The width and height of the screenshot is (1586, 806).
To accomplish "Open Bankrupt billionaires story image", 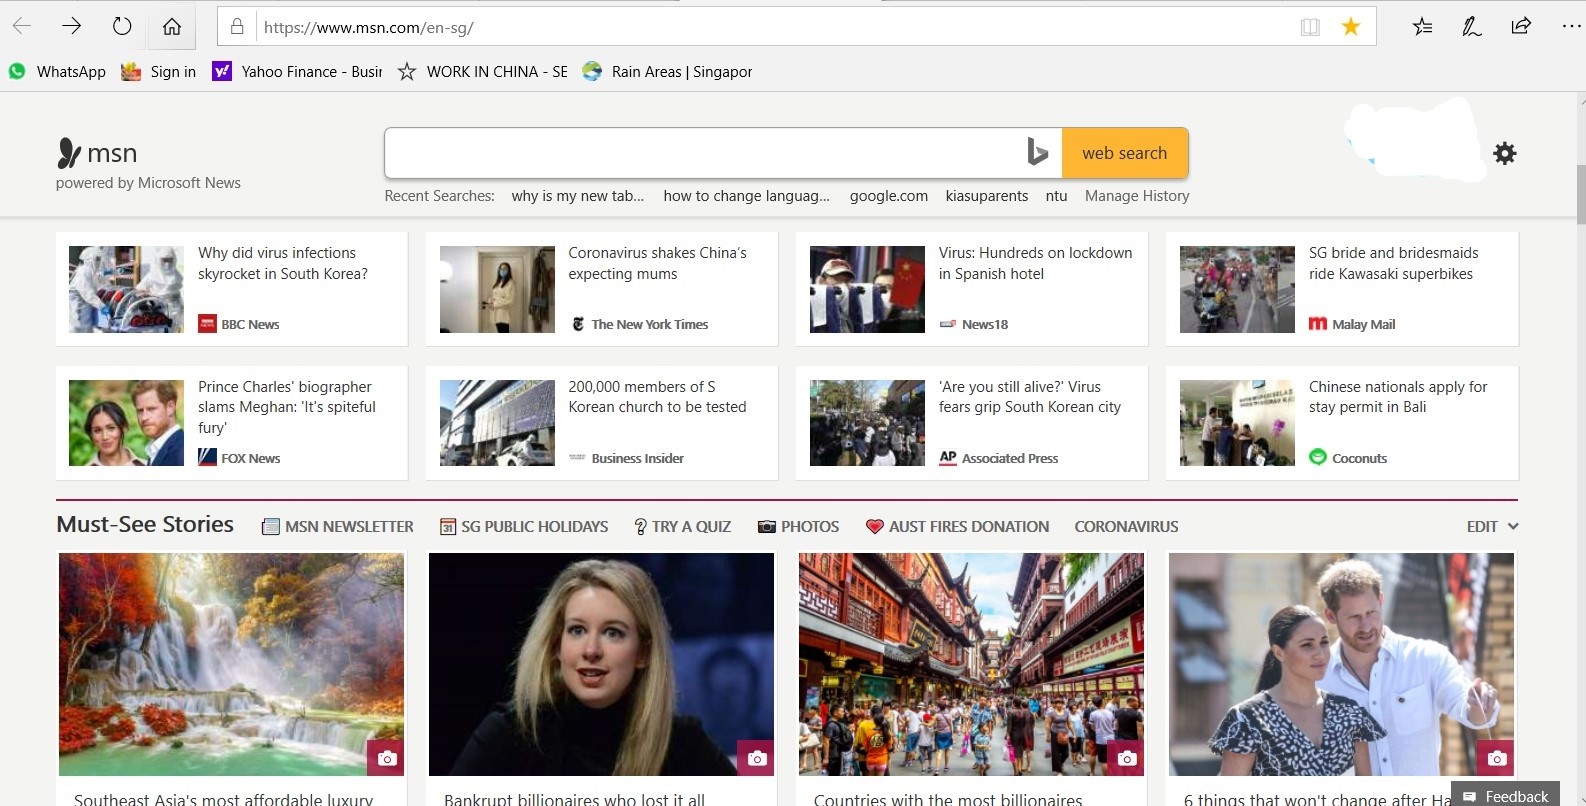I will (602, 664).
